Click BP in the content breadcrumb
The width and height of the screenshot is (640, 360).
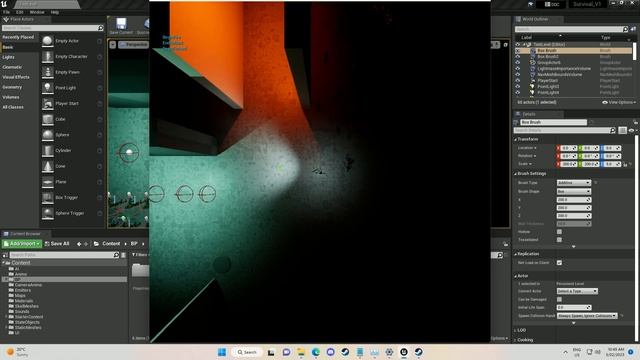134,244
